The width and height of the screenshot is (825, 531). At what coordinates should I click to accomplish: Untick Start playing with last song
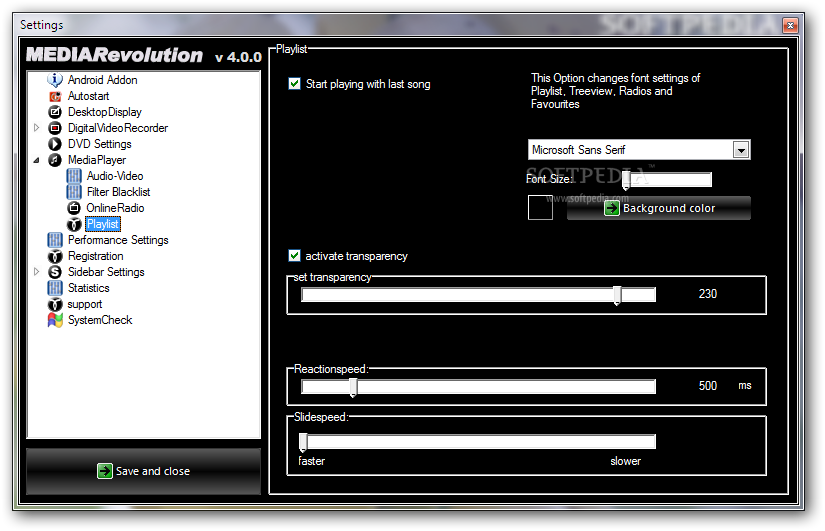click(295, 84)
